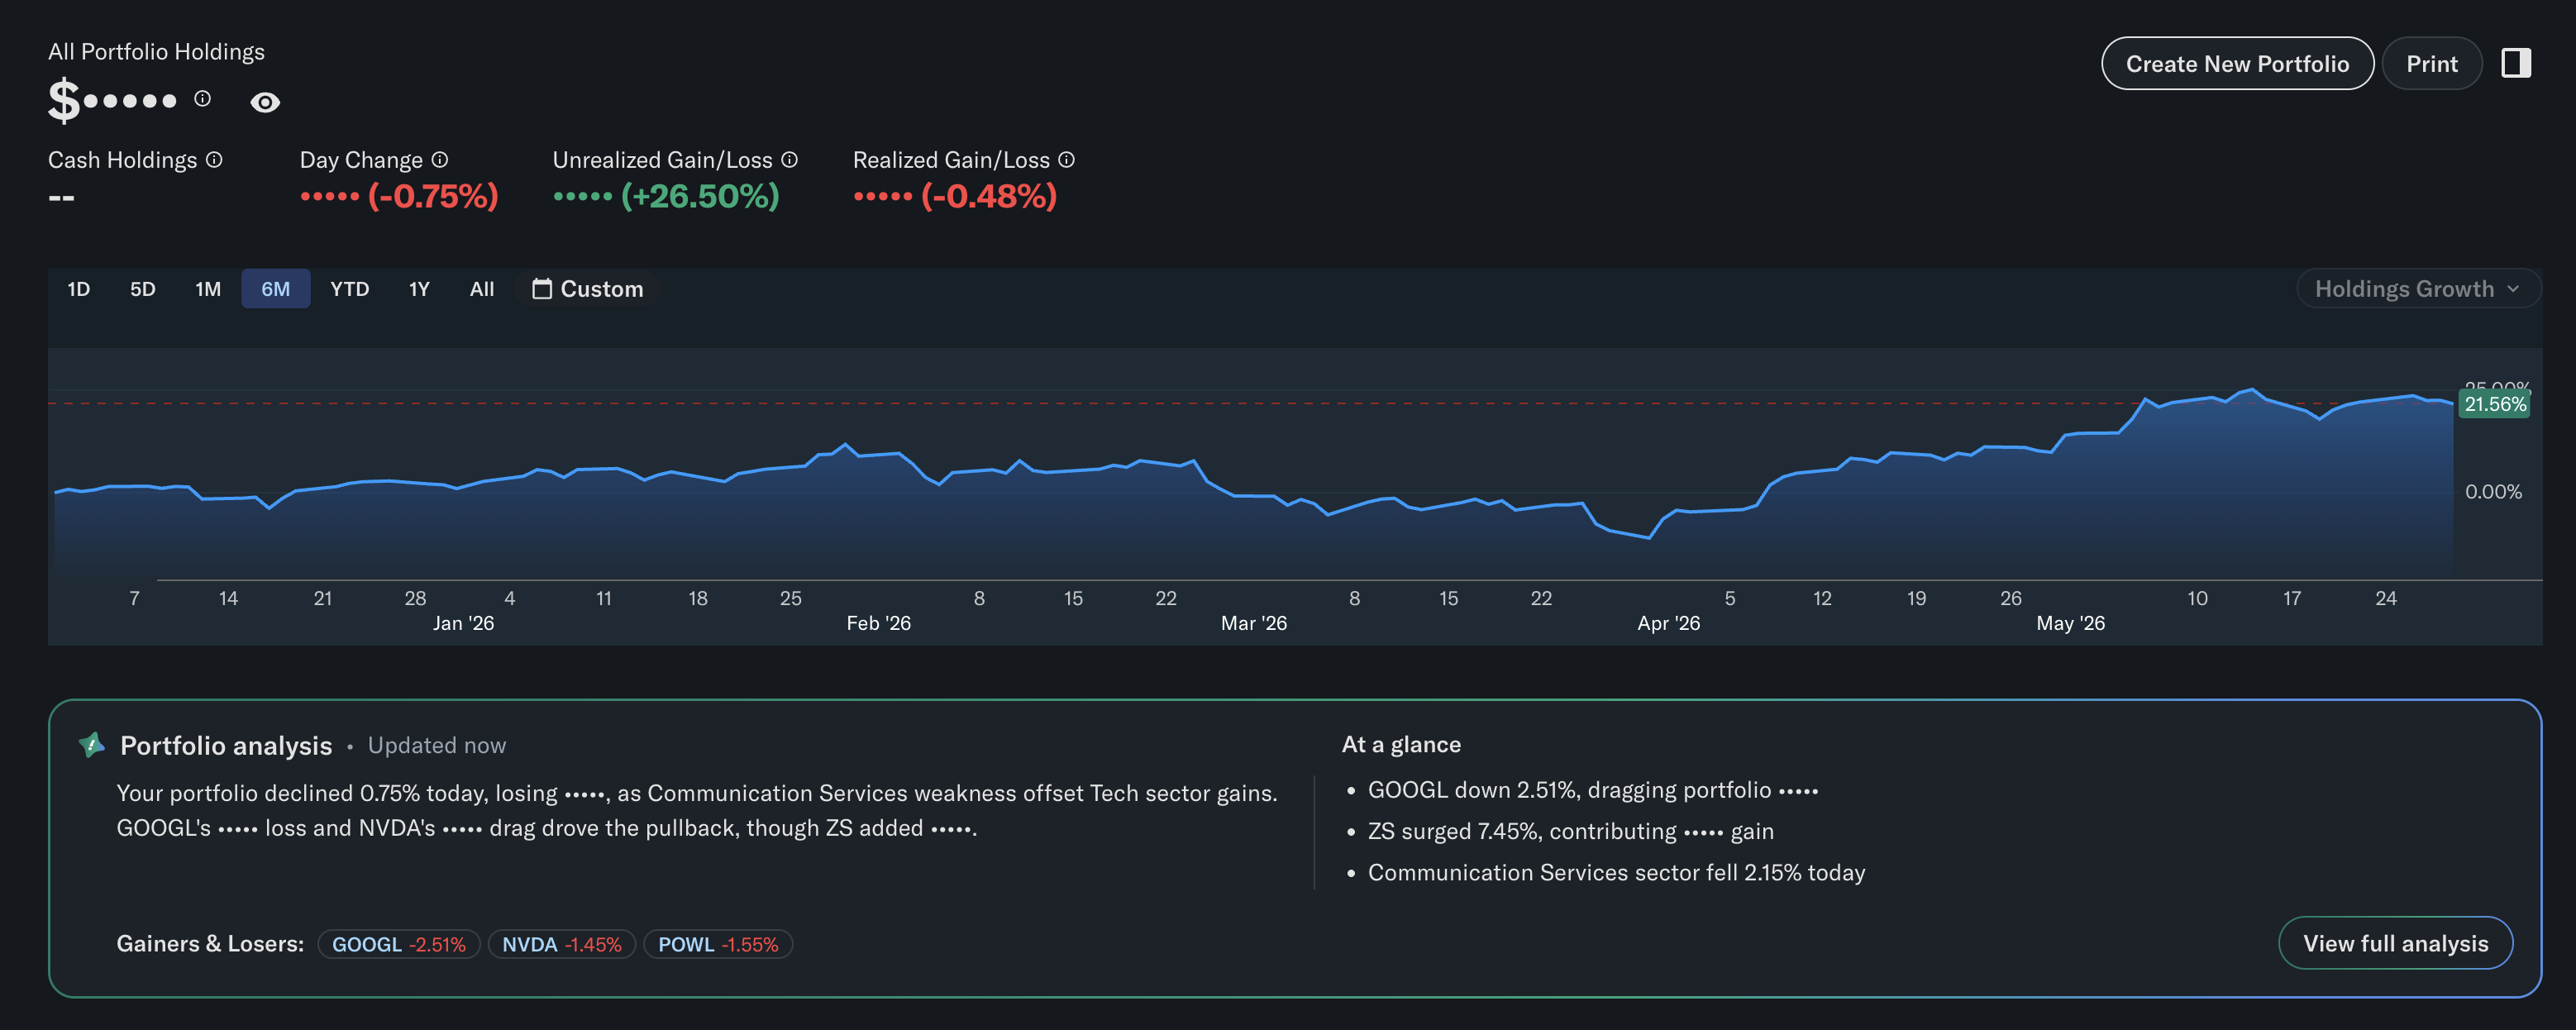Select the 1Y time range
The image size is (2576, 1030).
point(419,289)
